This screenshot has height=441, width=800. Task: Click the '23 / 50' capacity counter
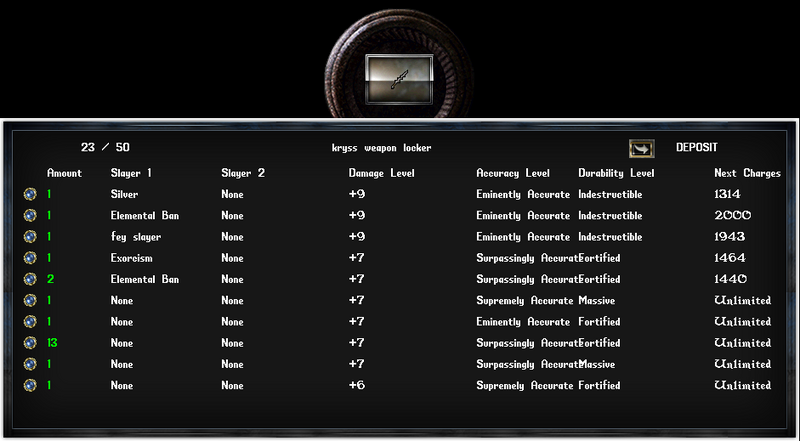coord(105,148)
